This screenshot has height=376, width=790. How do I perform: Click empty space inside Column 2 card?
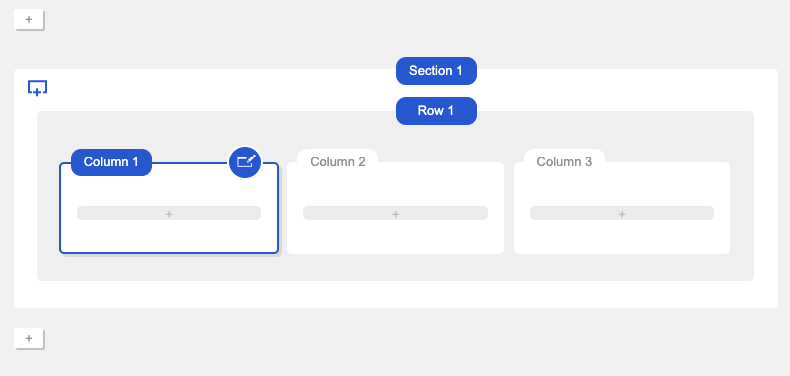click(x=396, y=237)
